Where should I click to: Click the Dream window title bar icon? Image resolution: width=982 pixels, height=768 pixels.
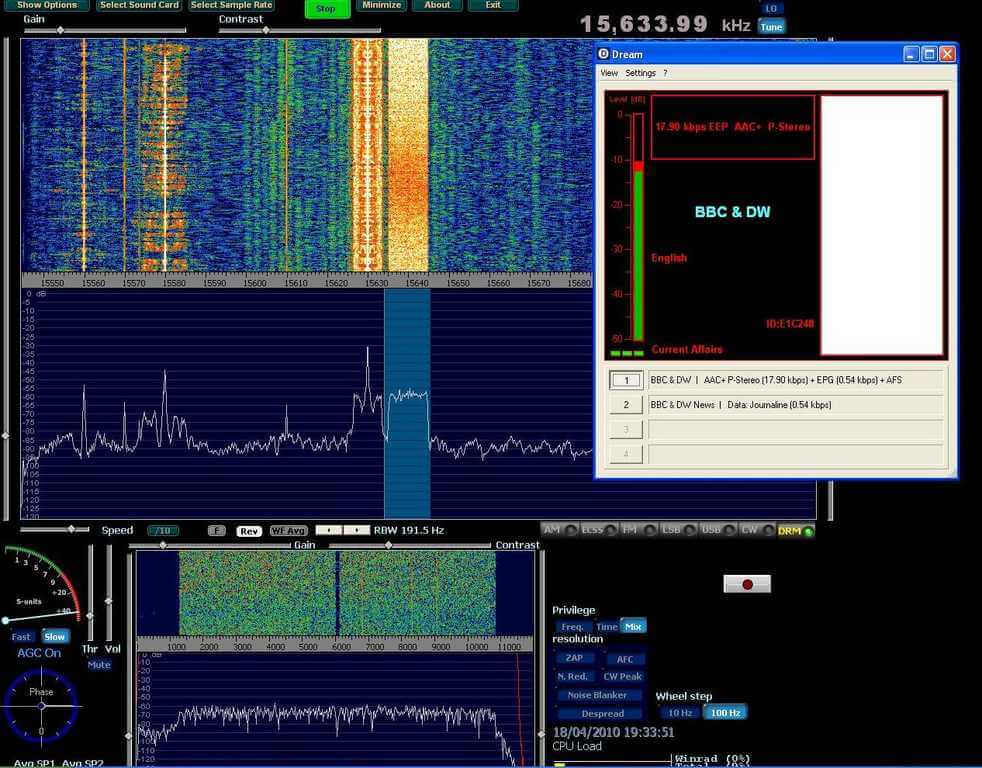pyautogui.click(x=604, y=54)
